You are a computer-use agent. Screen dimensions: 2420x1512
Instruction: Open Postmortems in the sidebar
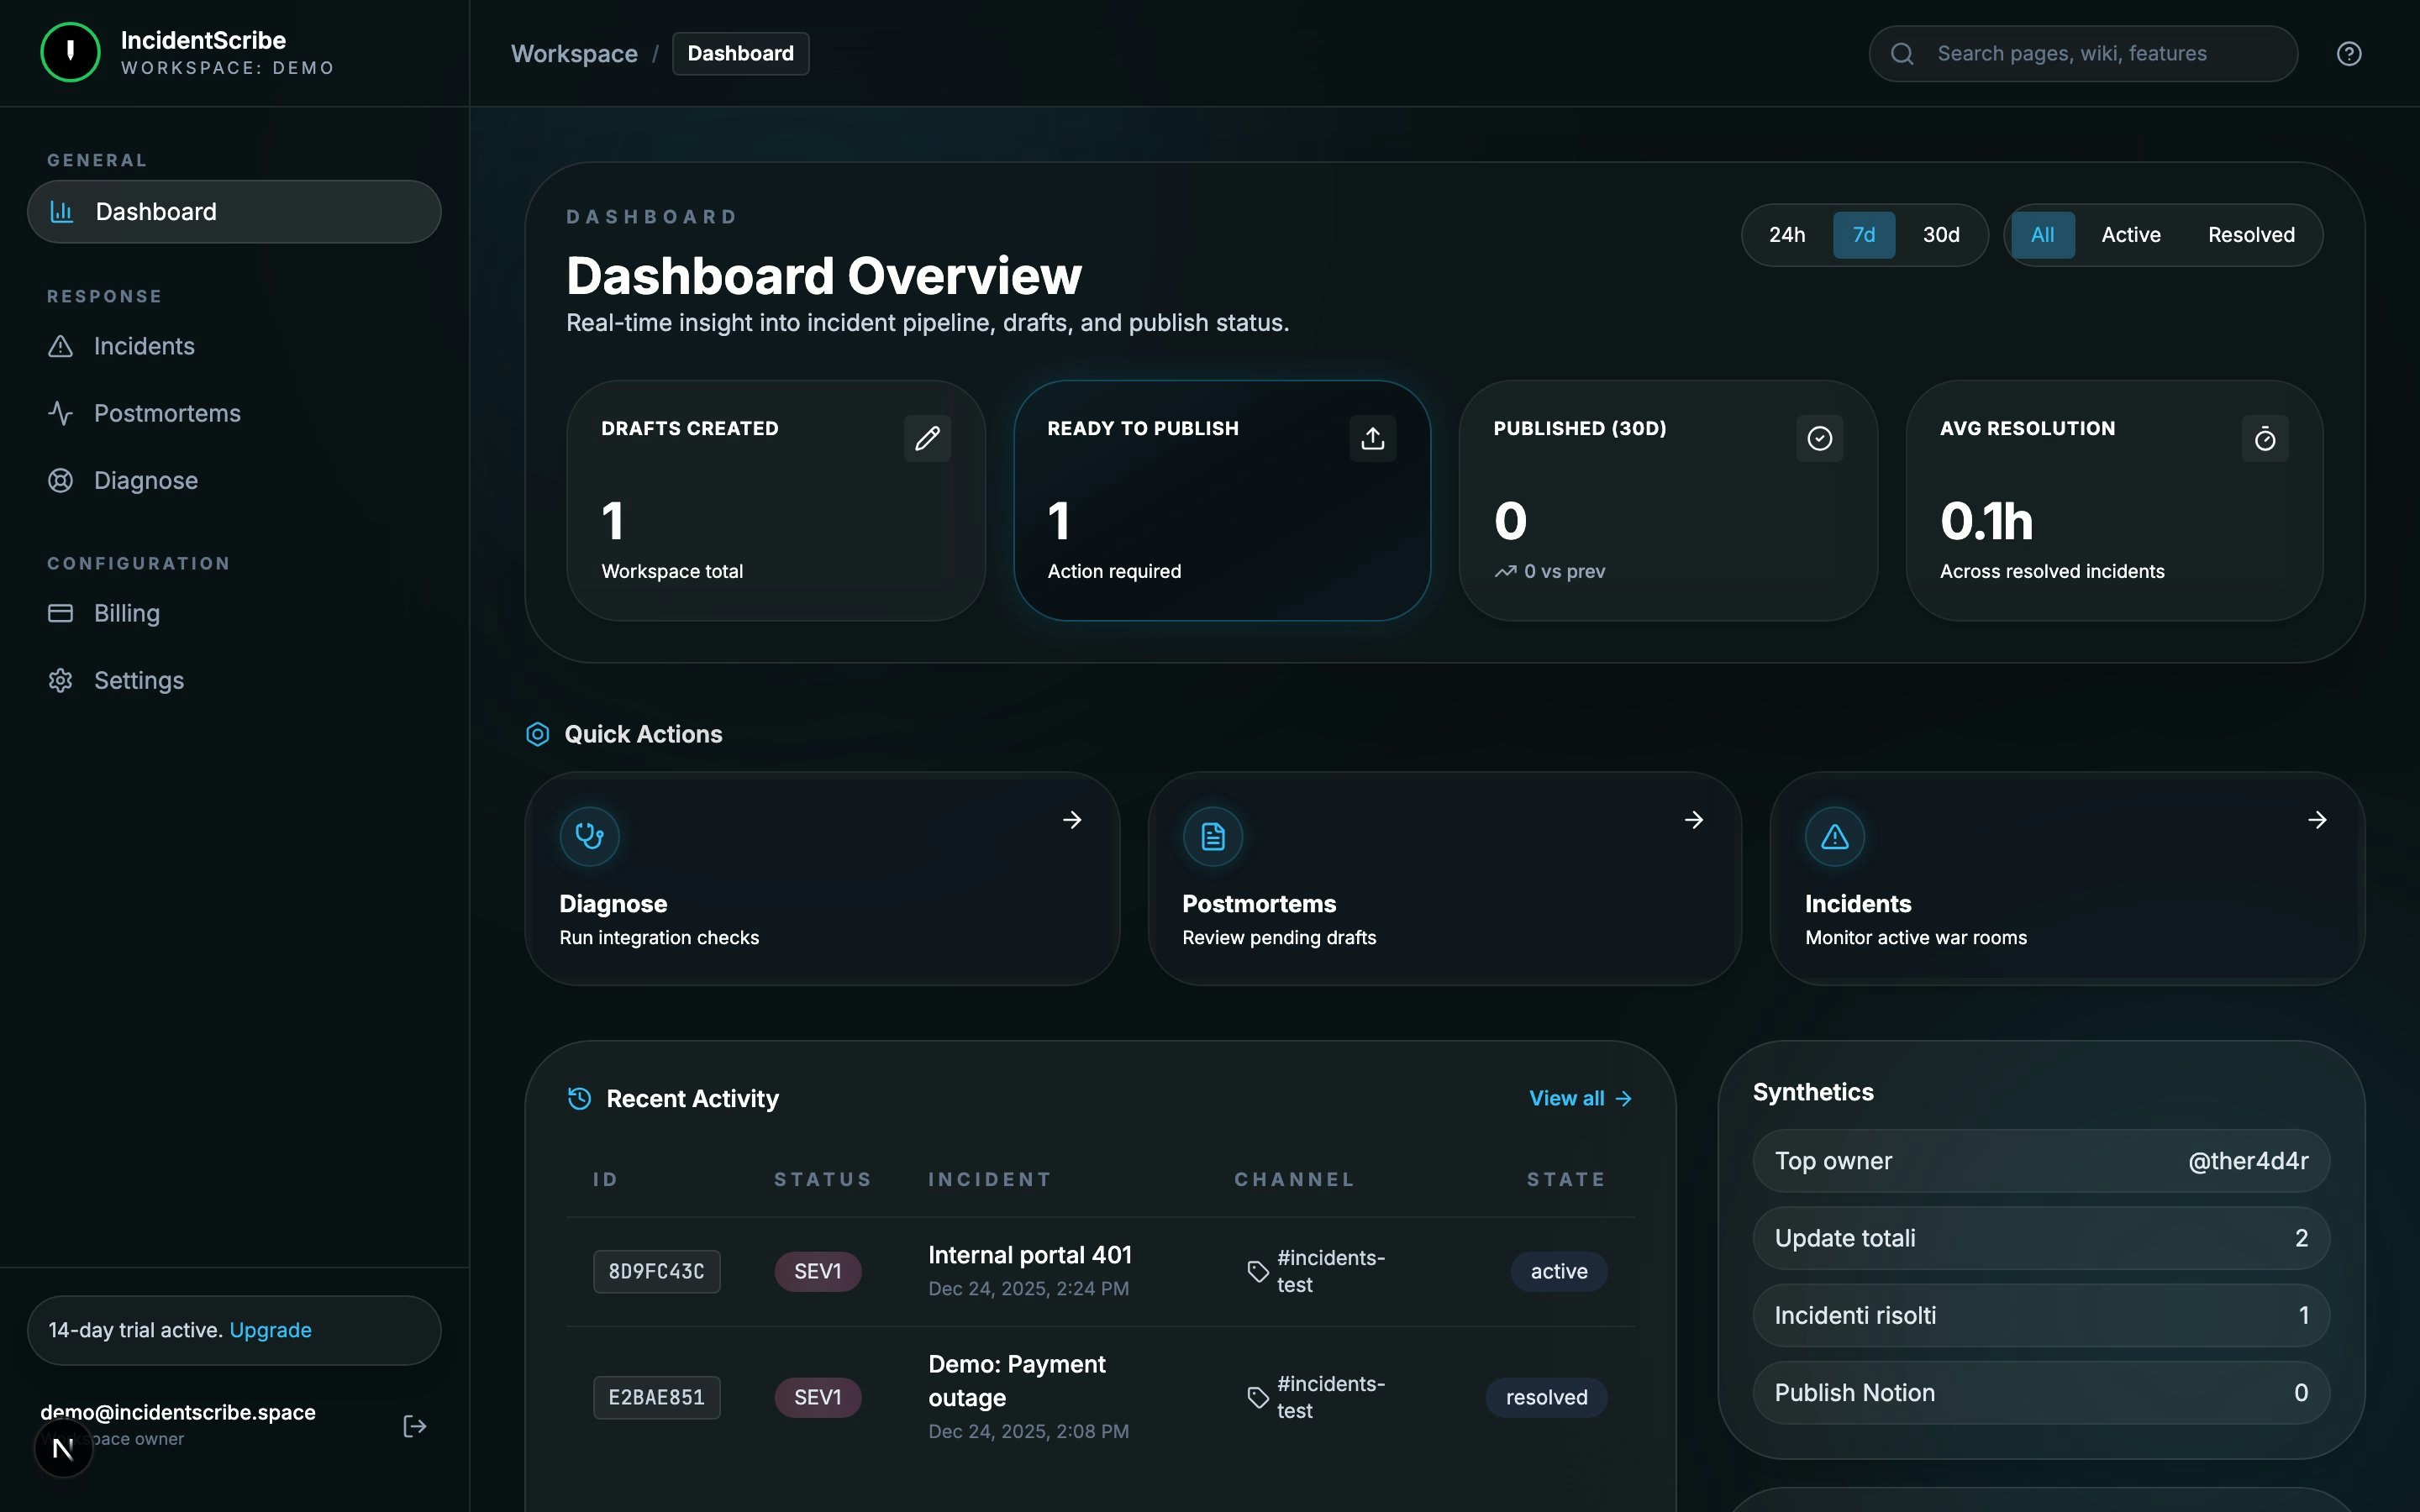167,413
